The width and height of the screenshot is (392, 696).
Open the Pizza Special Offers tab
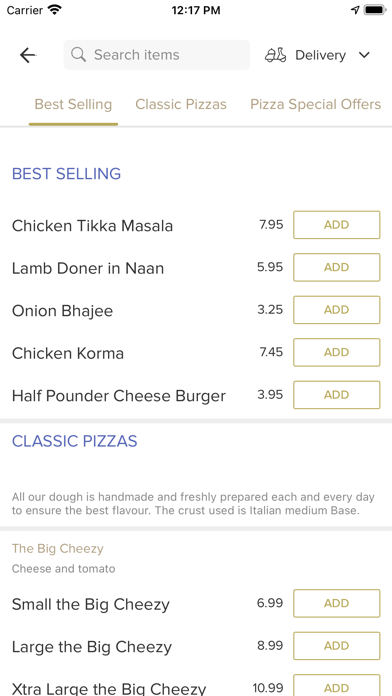coord(316,104)
